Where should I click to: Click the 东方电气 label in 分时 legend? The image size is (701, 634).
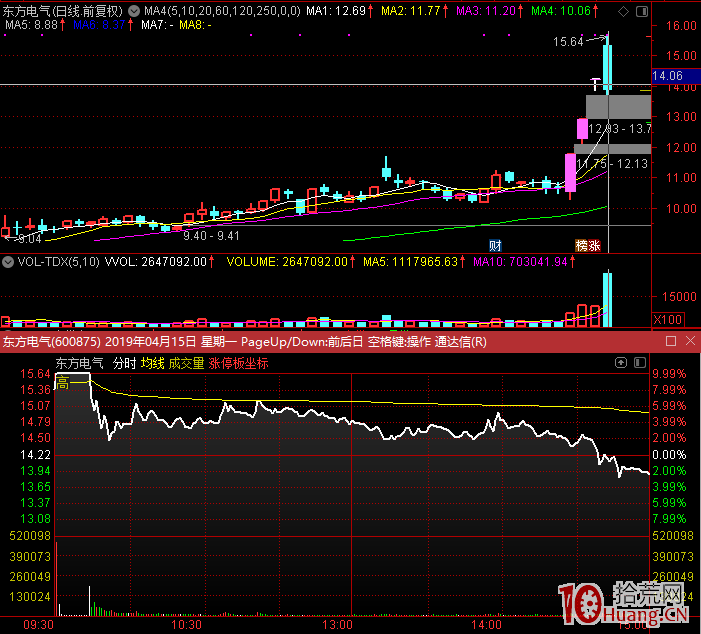pos(80,363)
